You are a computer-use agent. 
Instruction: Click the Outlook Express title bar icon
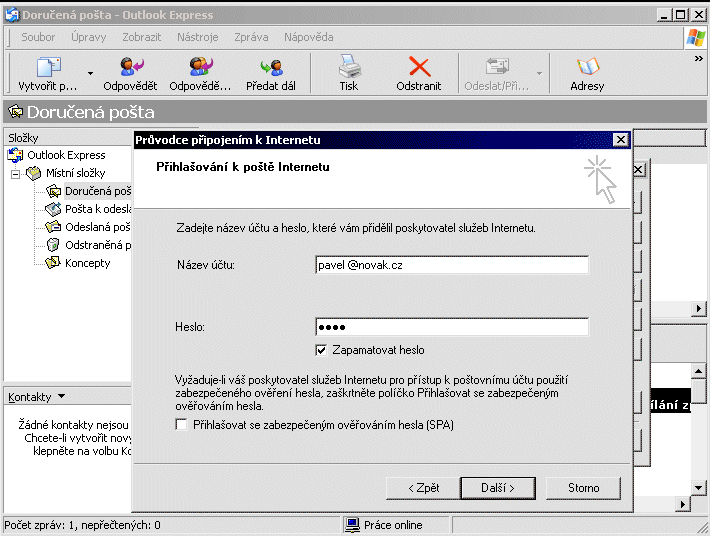coord(12,15)
